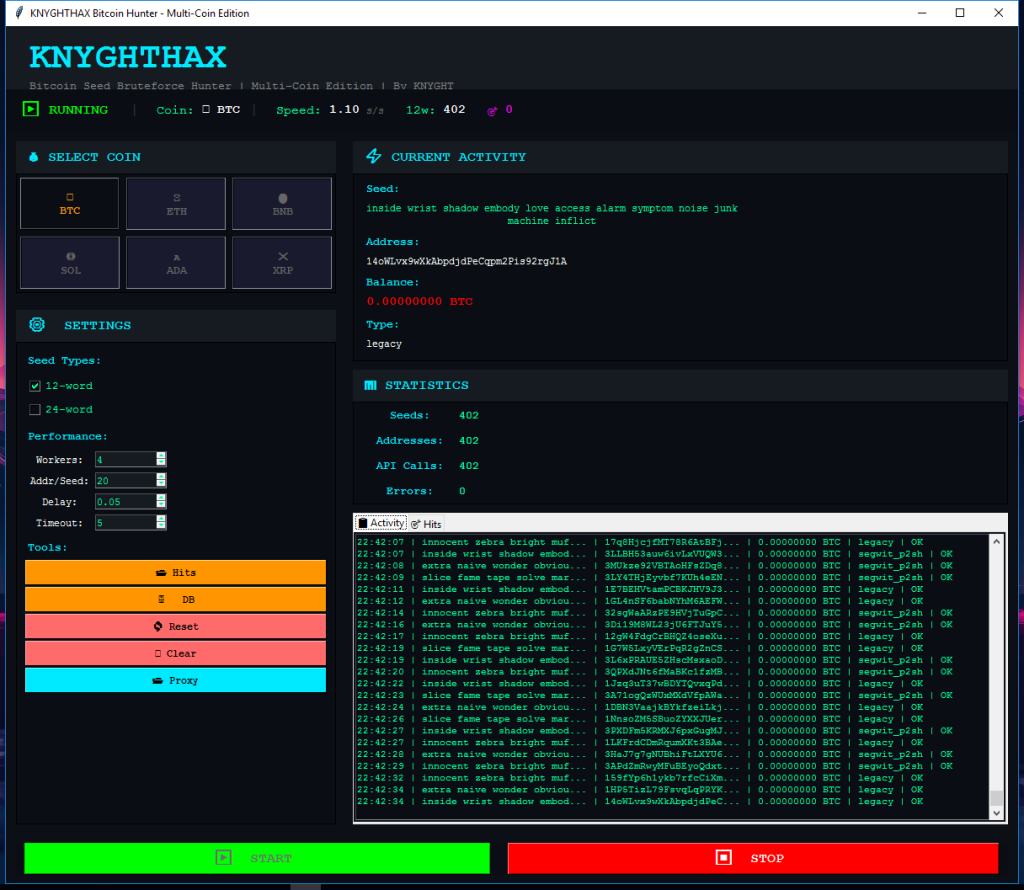Click the lightning bolt Current Activity icon
The width and height of the screenshot is (1024, 890).
[x=374, y=157]
